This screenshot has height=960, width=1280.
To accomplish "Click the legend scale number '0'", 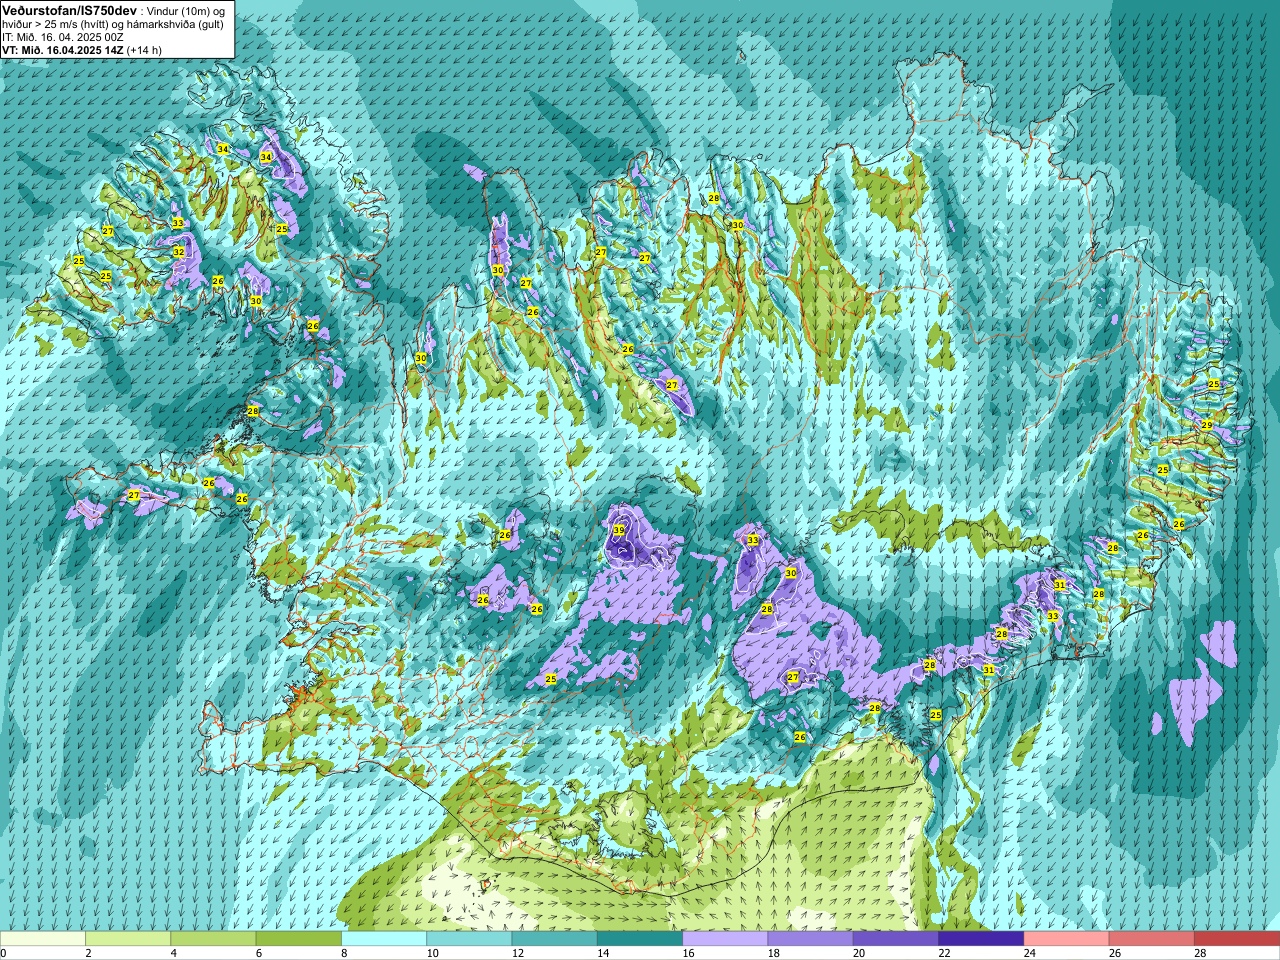I will point(3,953).
